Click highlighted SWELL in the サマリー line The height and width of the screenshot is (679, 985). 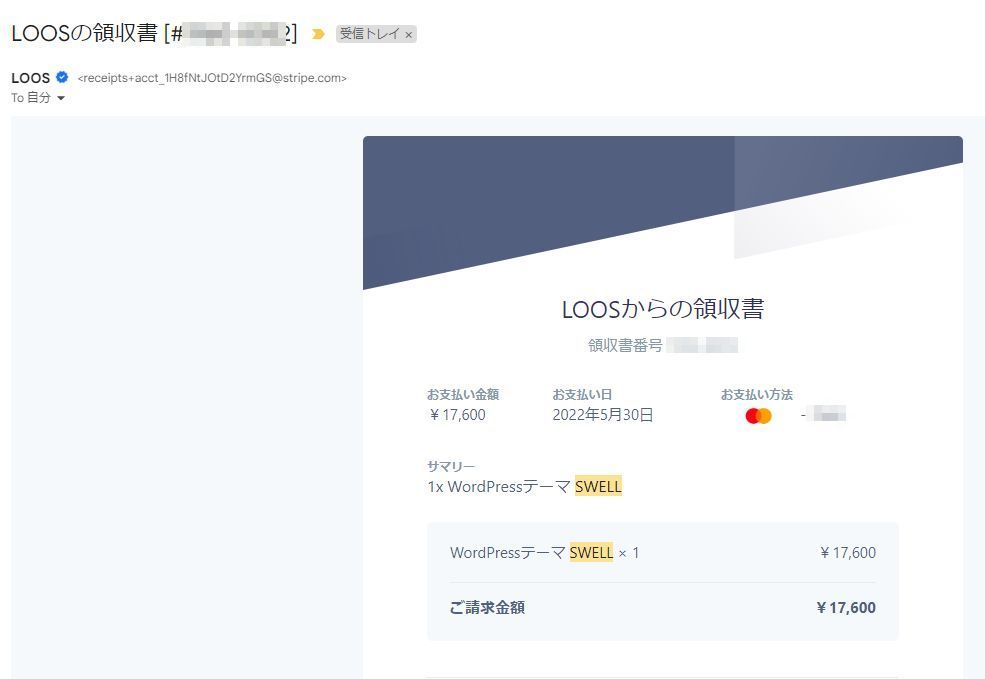598,487
